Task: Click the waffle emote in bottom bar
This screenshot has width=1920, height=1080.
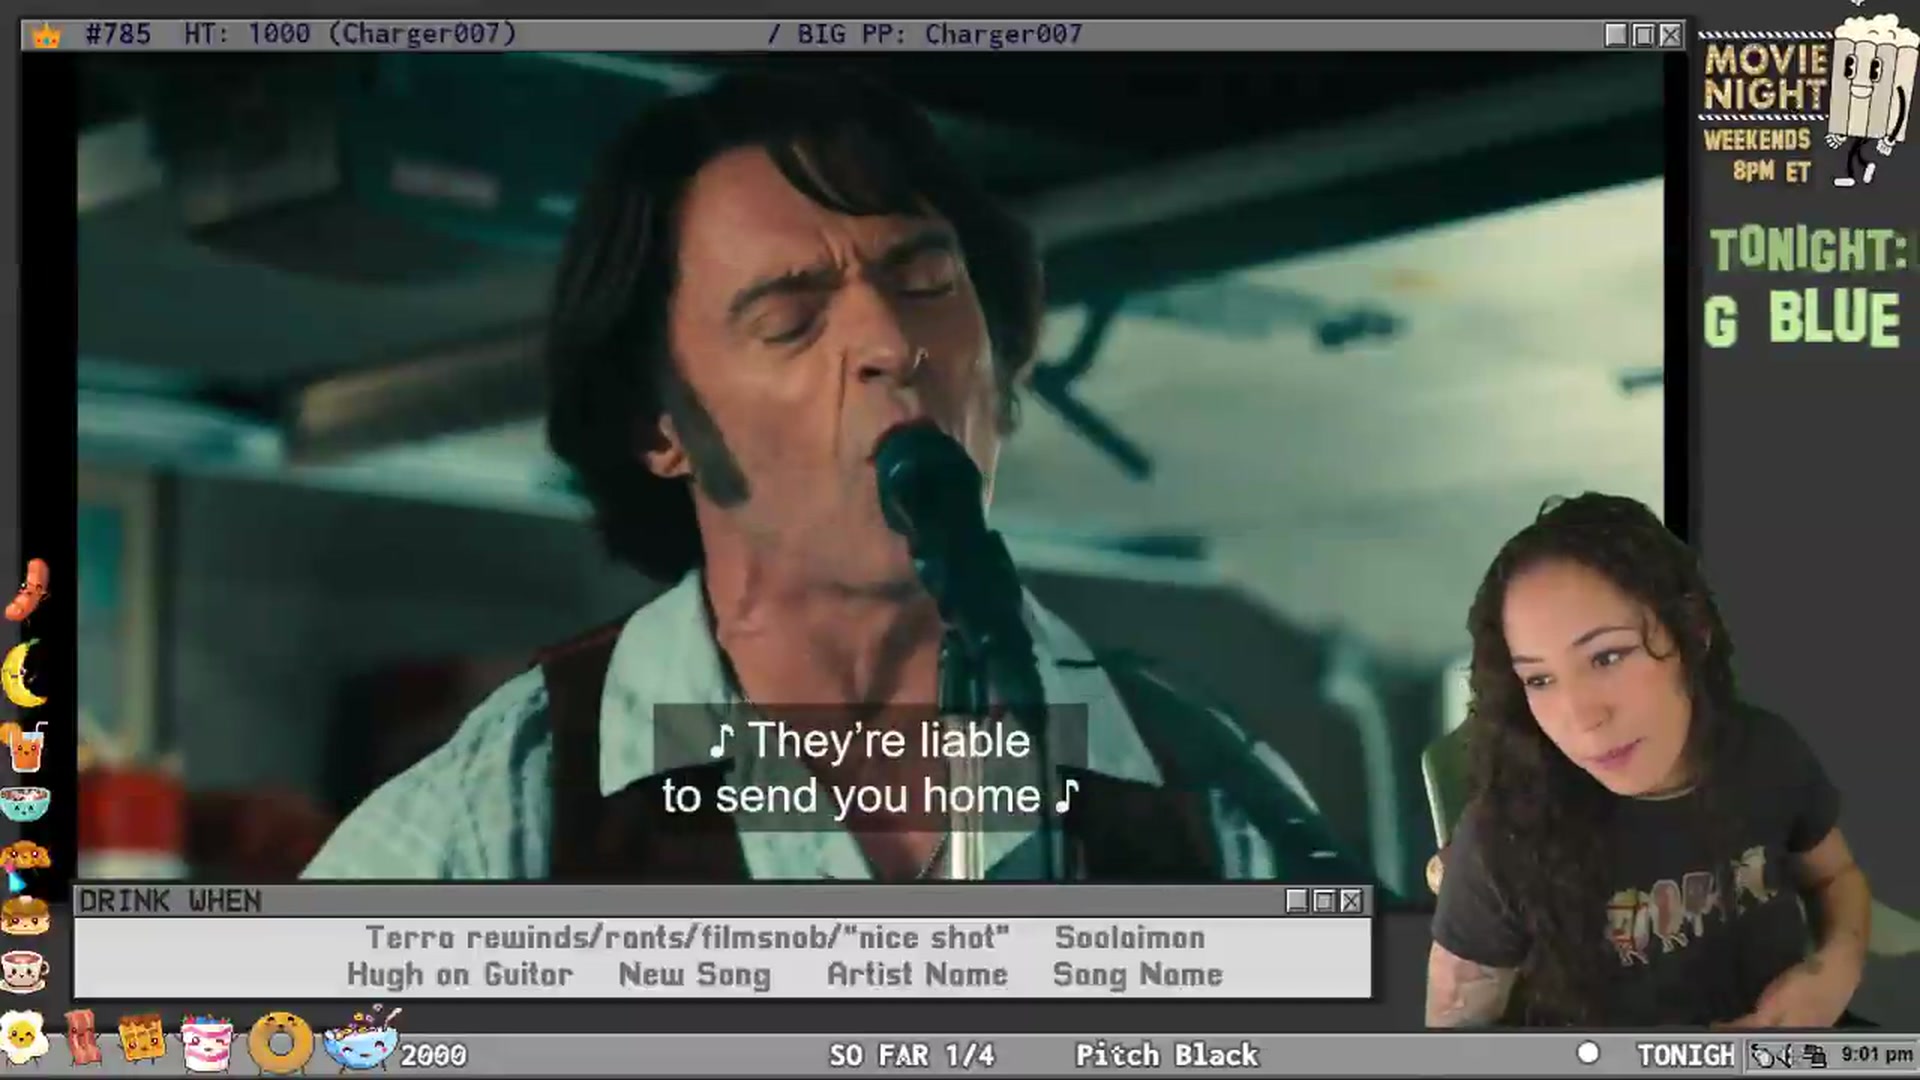Action: click(x=142, y=1039)
